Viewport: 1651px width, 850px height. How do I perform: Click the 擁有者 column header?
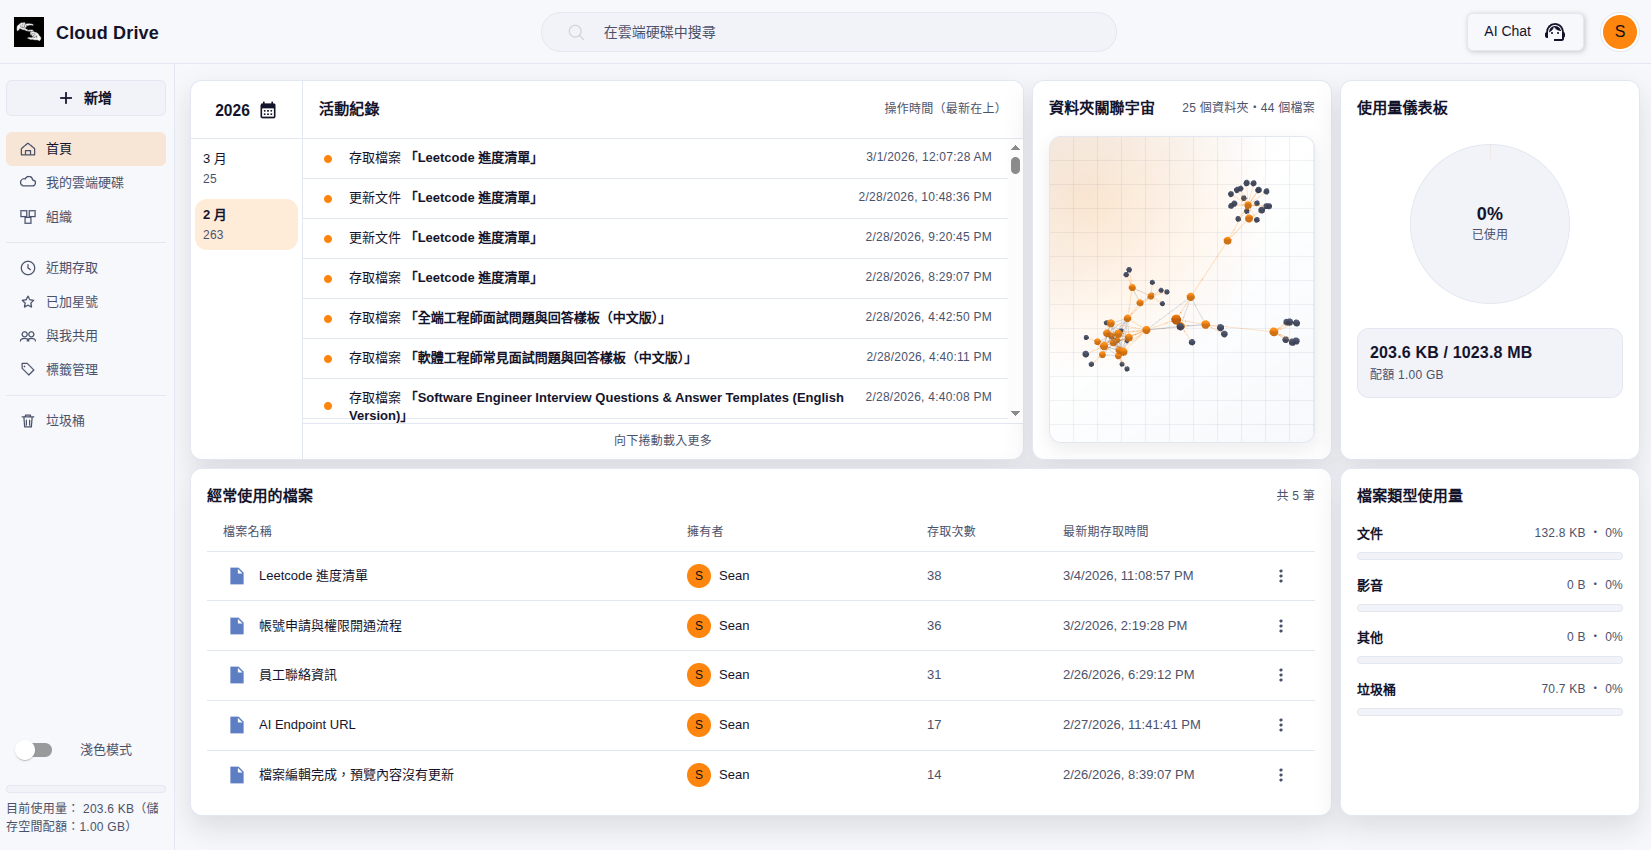point(705,532)
